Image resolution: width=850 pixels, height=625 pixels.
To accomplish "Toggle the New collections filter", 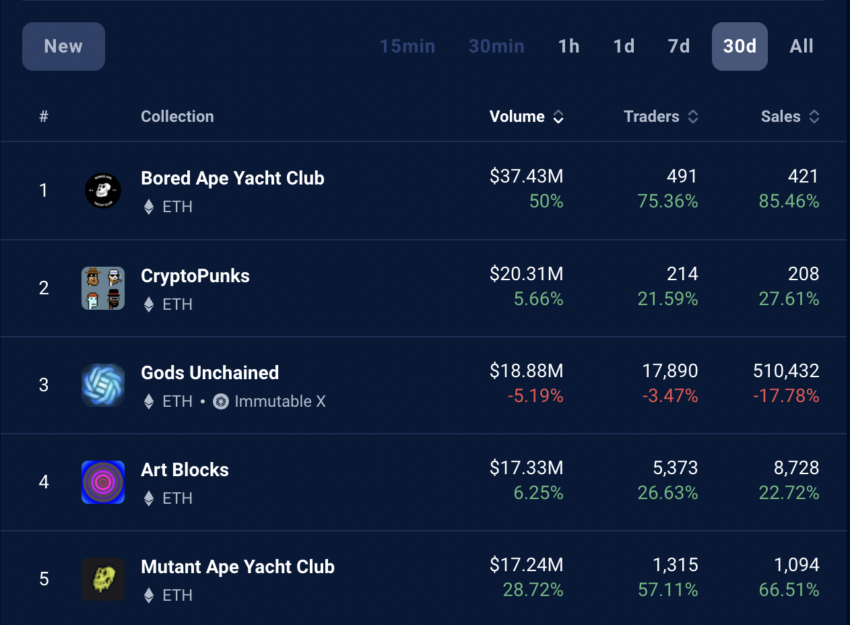I will 63,47.
